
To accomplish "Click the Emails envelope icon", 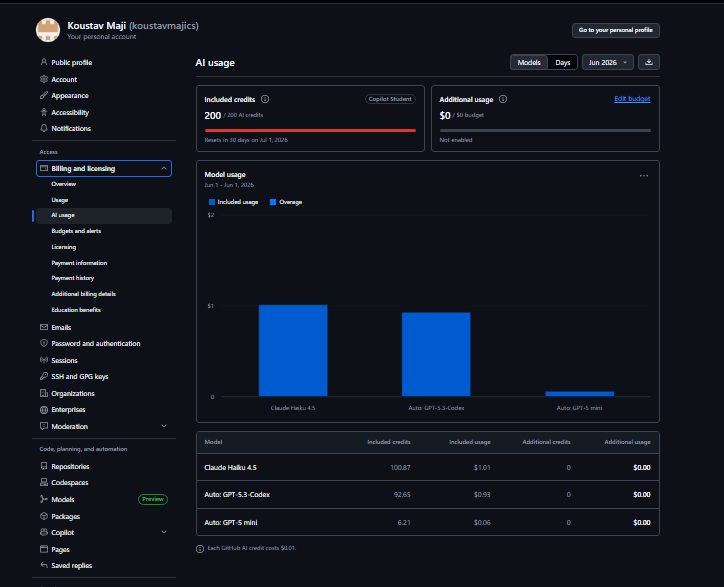I will pos(44,327).
